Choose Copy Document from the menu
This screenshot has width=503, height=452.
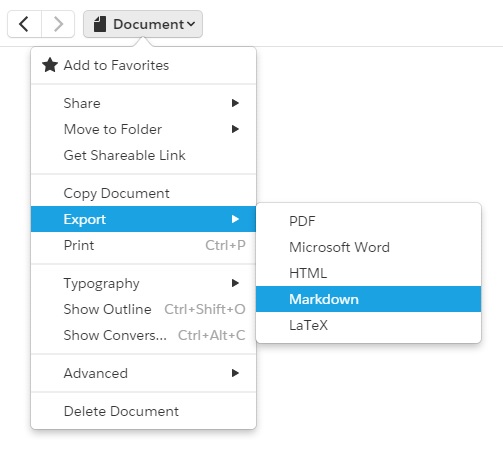(x=143, y=193)
